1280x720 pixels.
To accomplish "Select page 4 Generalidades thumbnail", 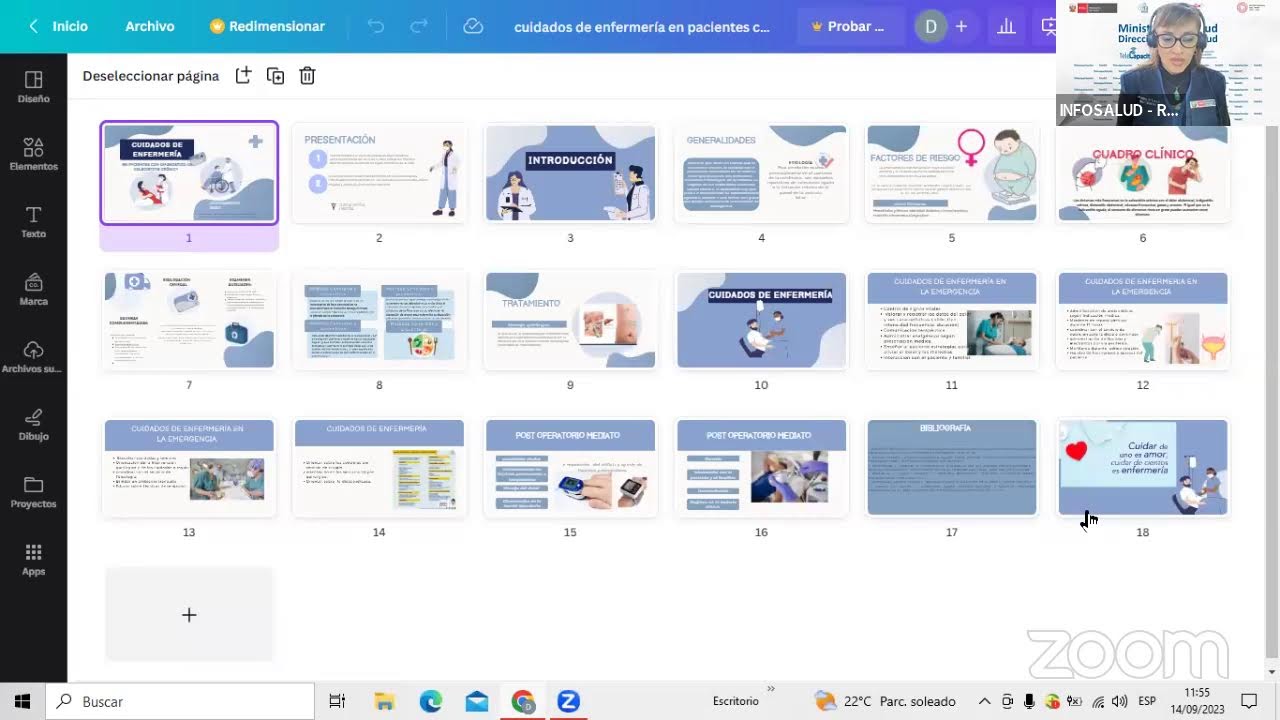I will (761, 173).
